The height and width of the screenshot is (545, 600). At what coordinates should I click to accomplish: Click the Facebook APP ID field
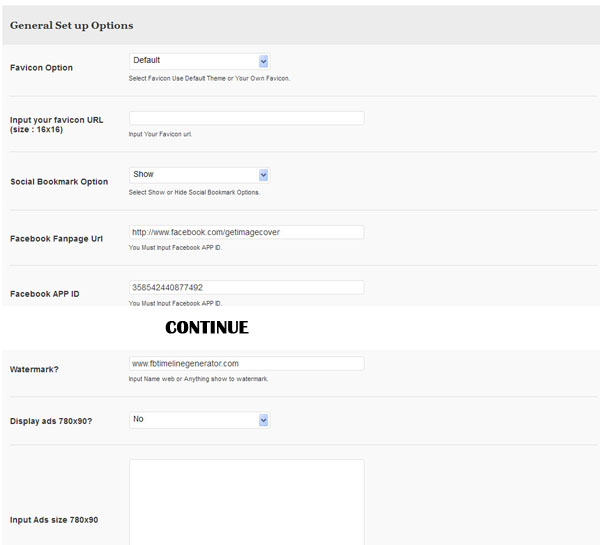246,287
